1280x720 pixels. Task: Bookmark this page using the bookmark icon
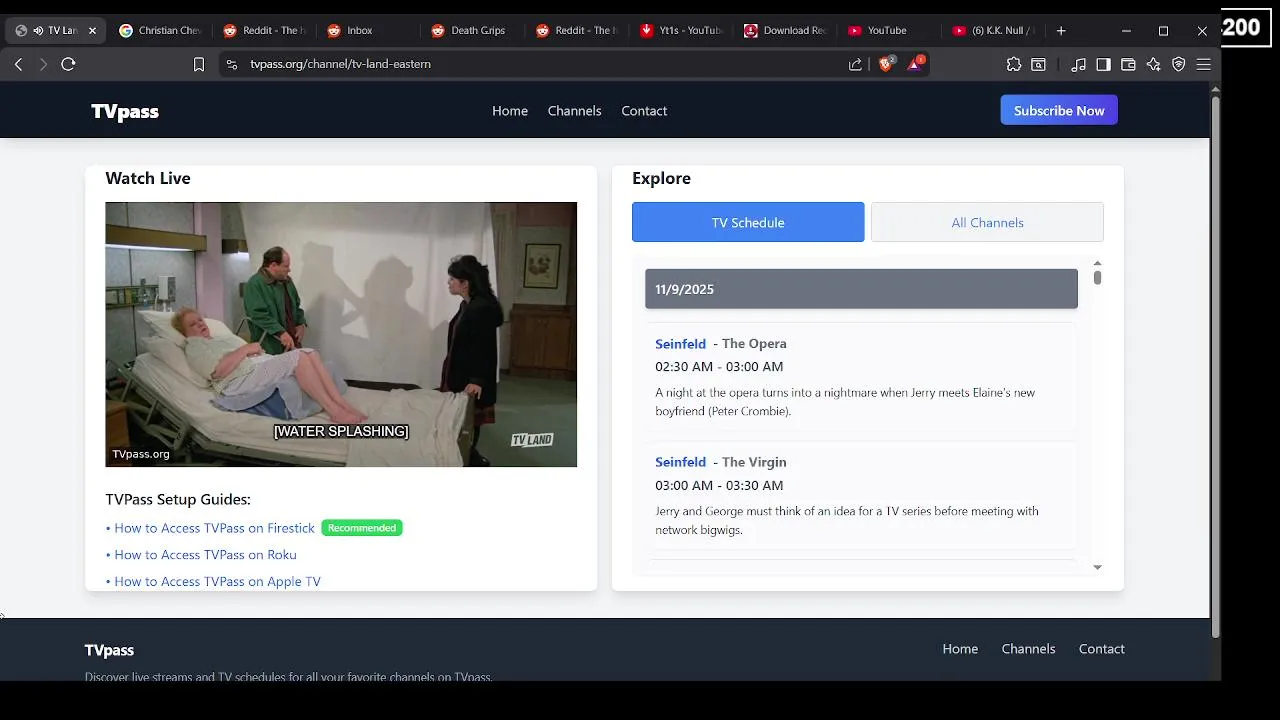pyautogui.click(x=199, y=64)
